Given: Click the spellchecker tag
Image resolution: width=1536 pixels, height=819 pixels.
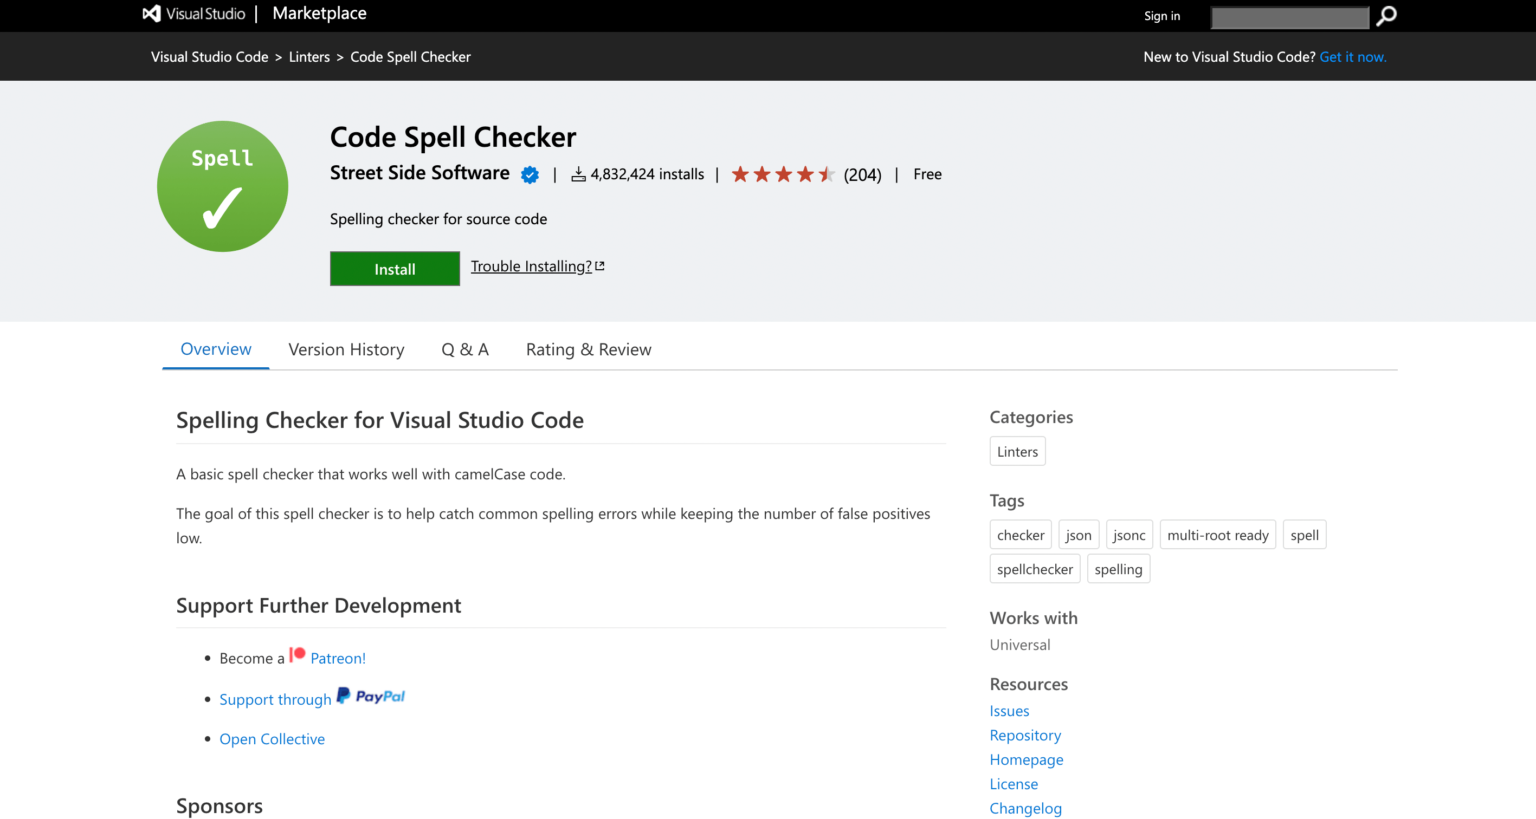Looking at the screenshot, I should [1034, 568].
